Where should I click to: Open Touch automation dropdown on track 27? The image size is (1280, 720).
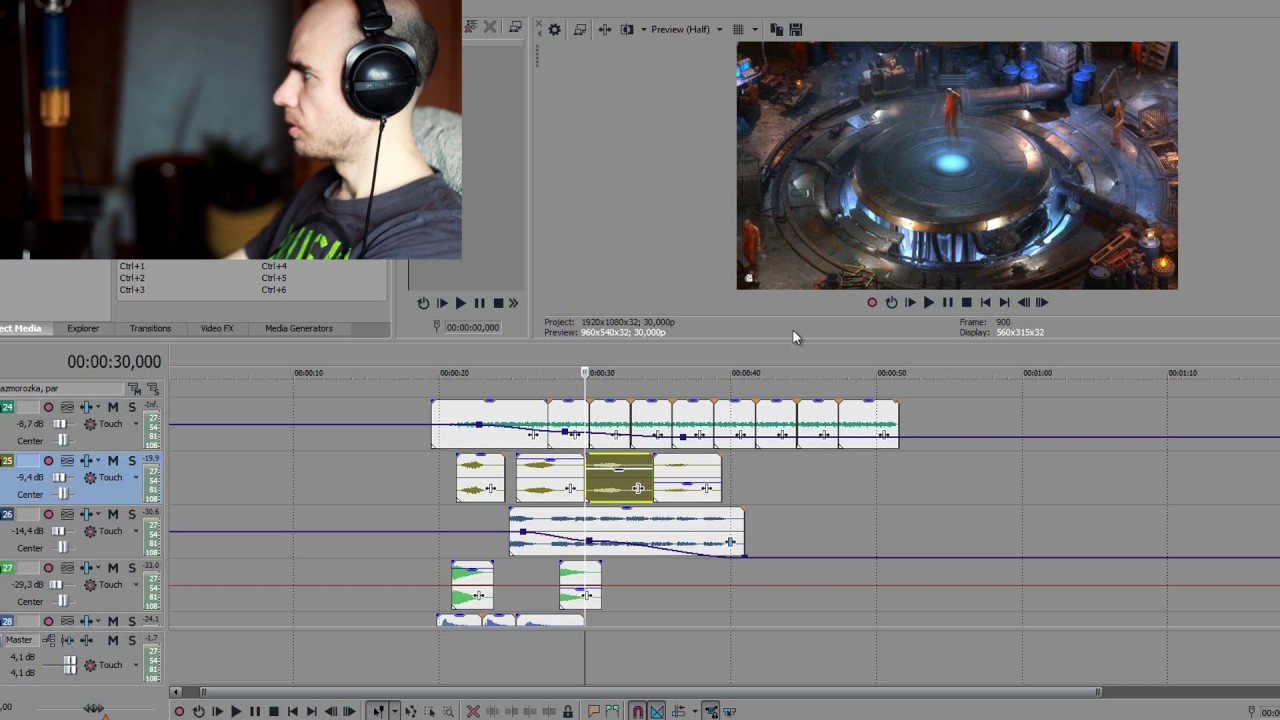pyautogui.click(x=136, y=585)
